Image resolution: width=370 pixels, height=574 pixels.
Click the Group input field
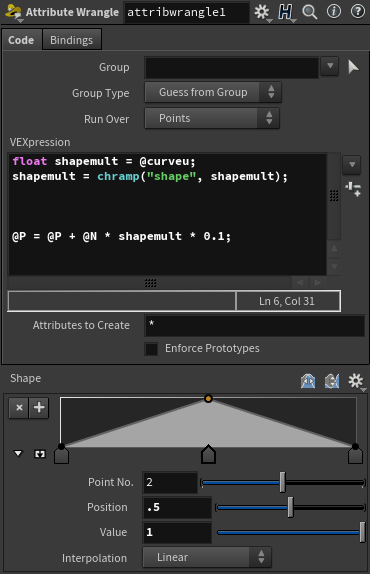[232, 67]
